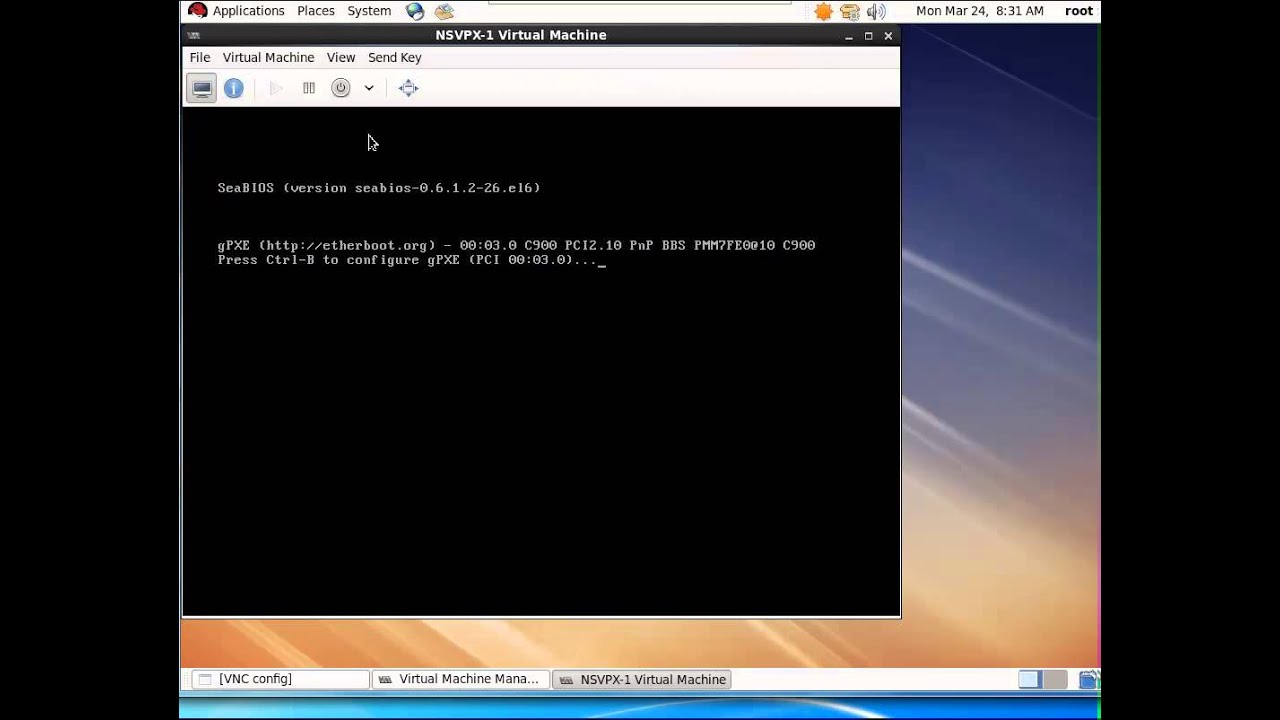Switch console to fullscreen mode
Screen dimensions: 1280x720
point(408,88)
